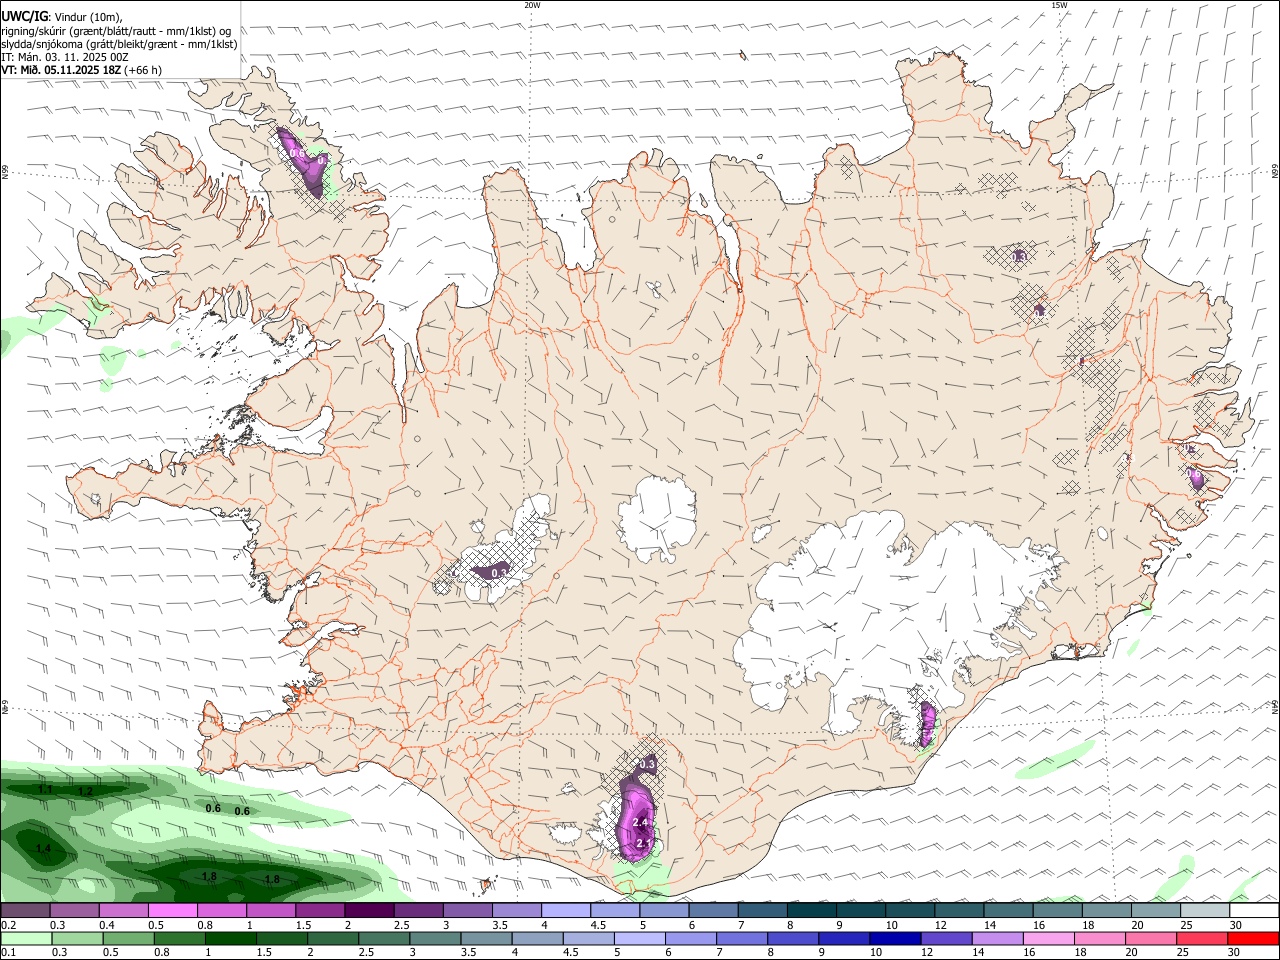Click the '20W' longitude label
The image size is (1280, 960).
[x=532, y=5]
